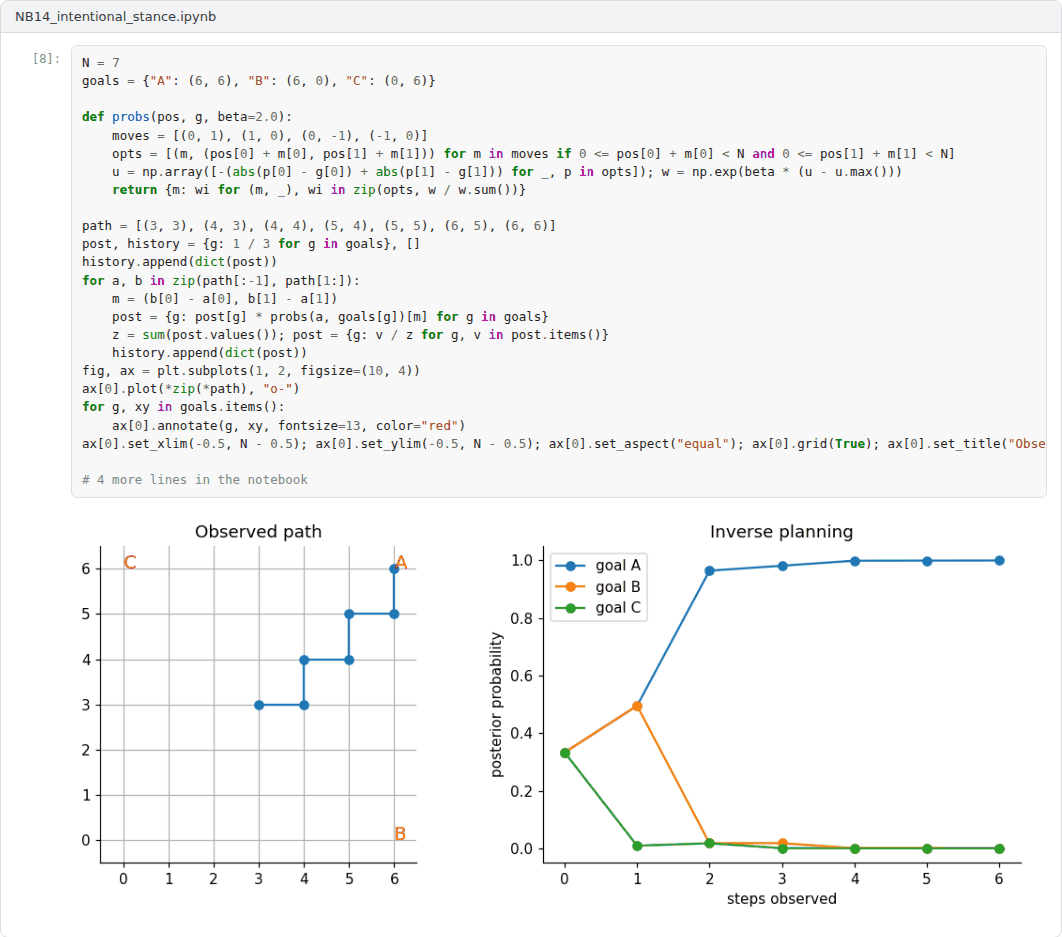Click the goal B peak point at step 1
The width and height of the screenshot is (1062, 937).
pos(637,706)
